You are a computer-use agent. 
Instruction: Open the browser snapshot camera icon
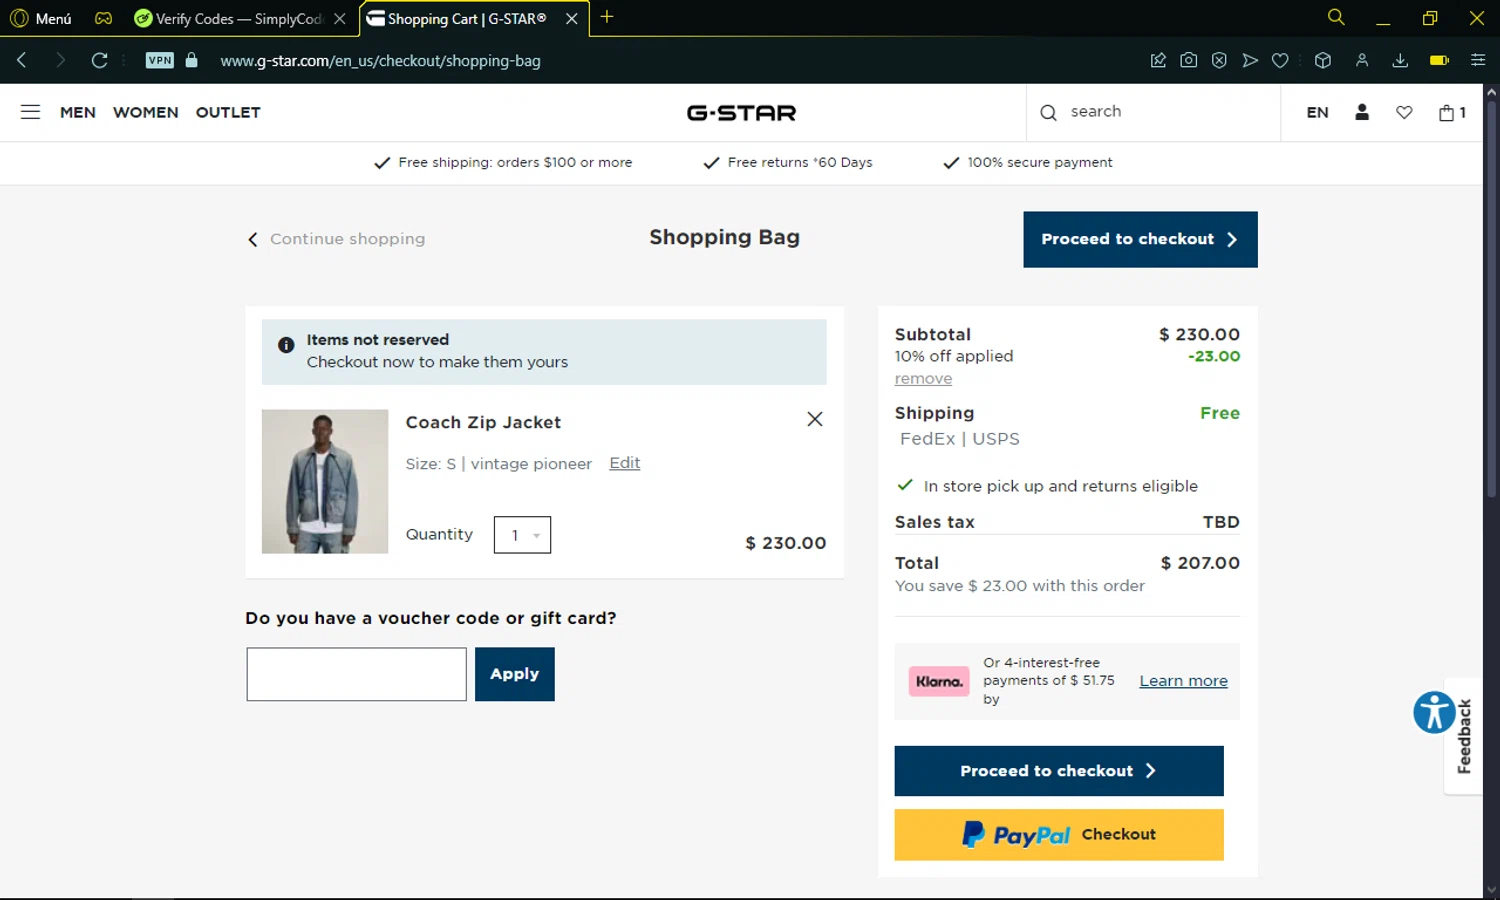[x=1188, y=60]
